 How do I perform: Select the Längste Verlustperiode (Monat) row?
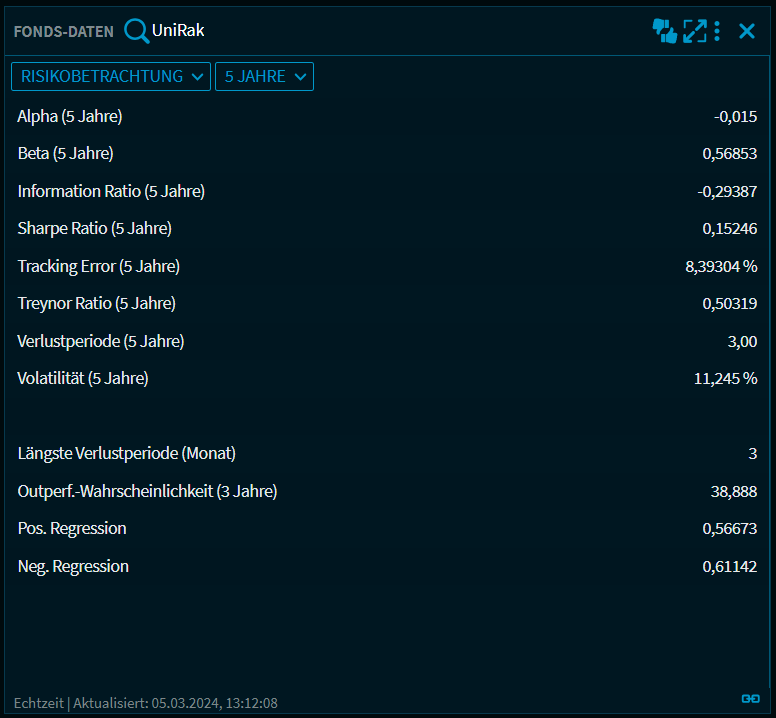click(127, 454)
